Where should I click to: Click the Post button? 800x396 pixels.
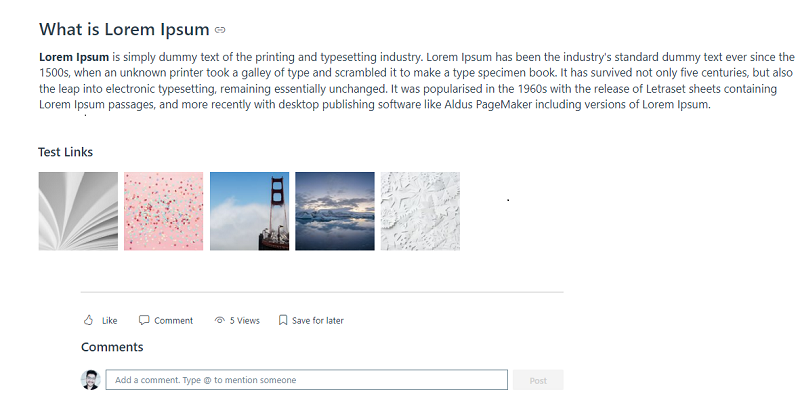pyautogui.click(x=538, y=380)
